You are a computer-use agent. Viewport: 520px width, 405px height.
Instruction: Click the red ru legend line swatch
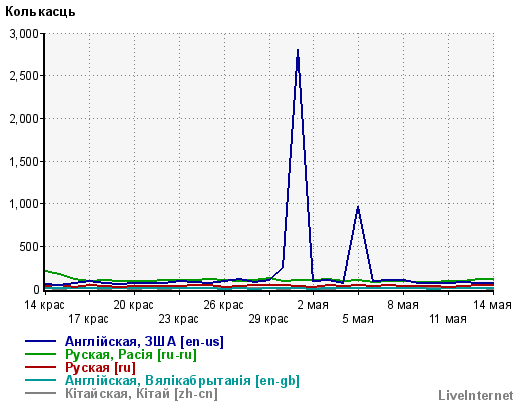pos(40,367)
